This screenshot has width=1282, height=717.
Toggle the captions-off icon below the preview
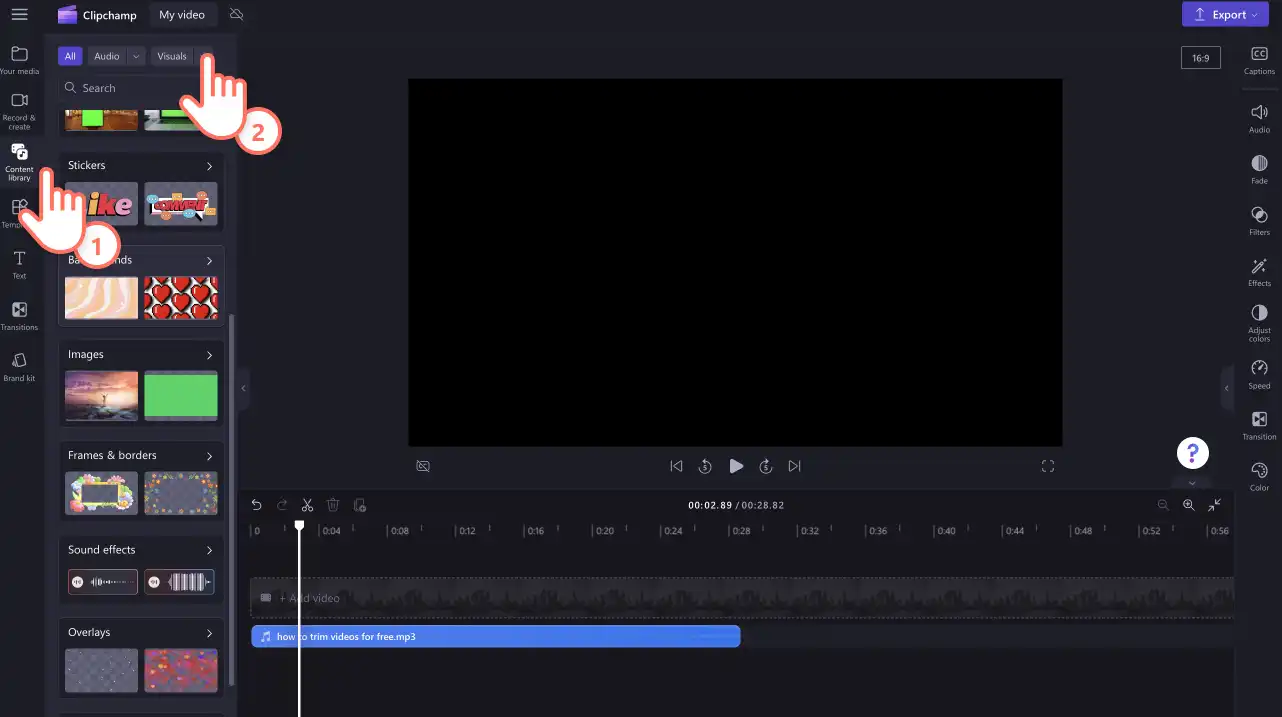pos(423,466)
